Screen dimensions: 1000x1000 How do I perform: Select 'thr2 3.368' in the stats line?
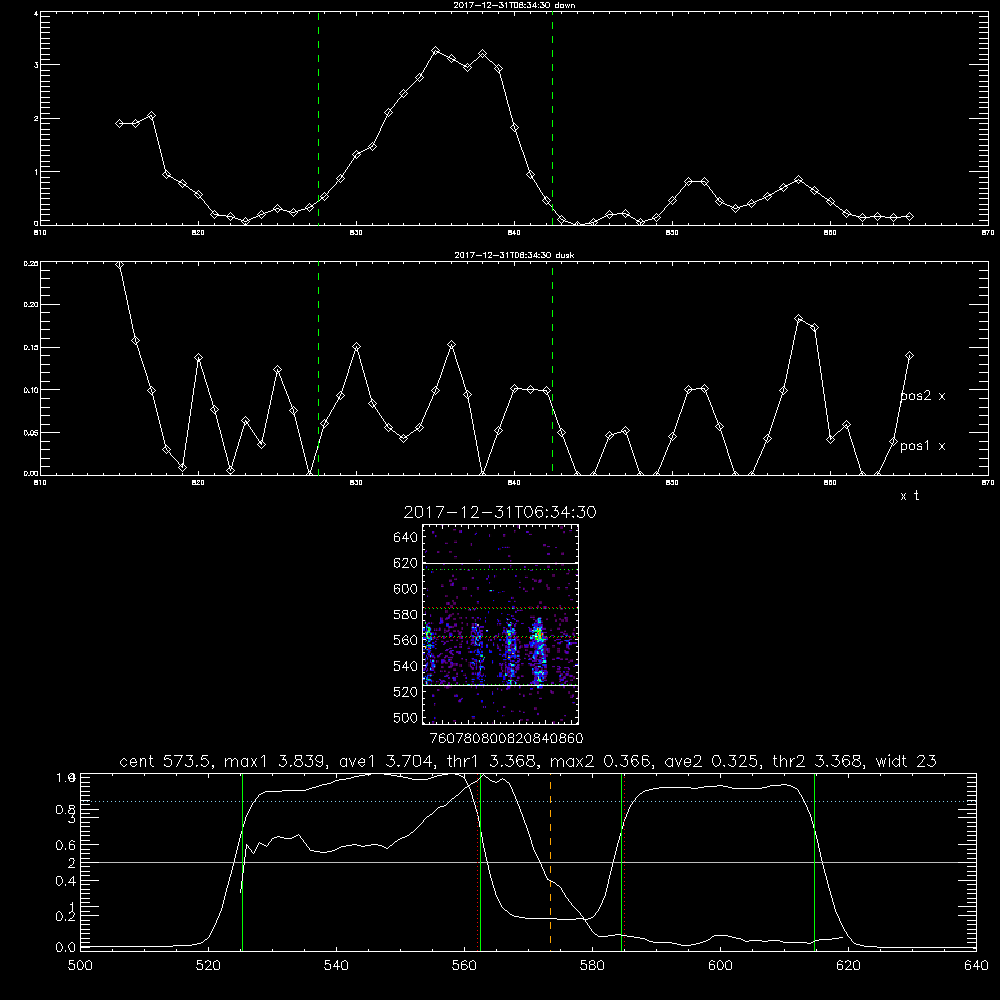pyautogui.click(x=817, y=761)
